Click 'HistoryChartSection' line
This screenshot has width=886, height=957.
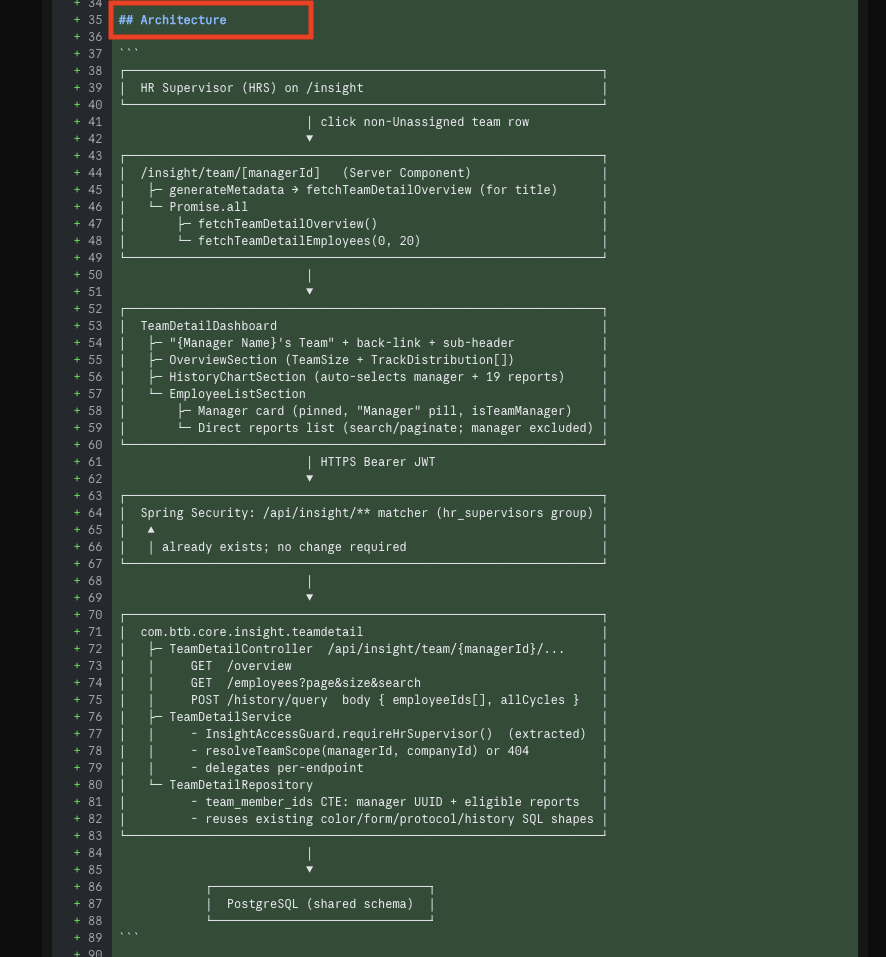coord(366,377)
